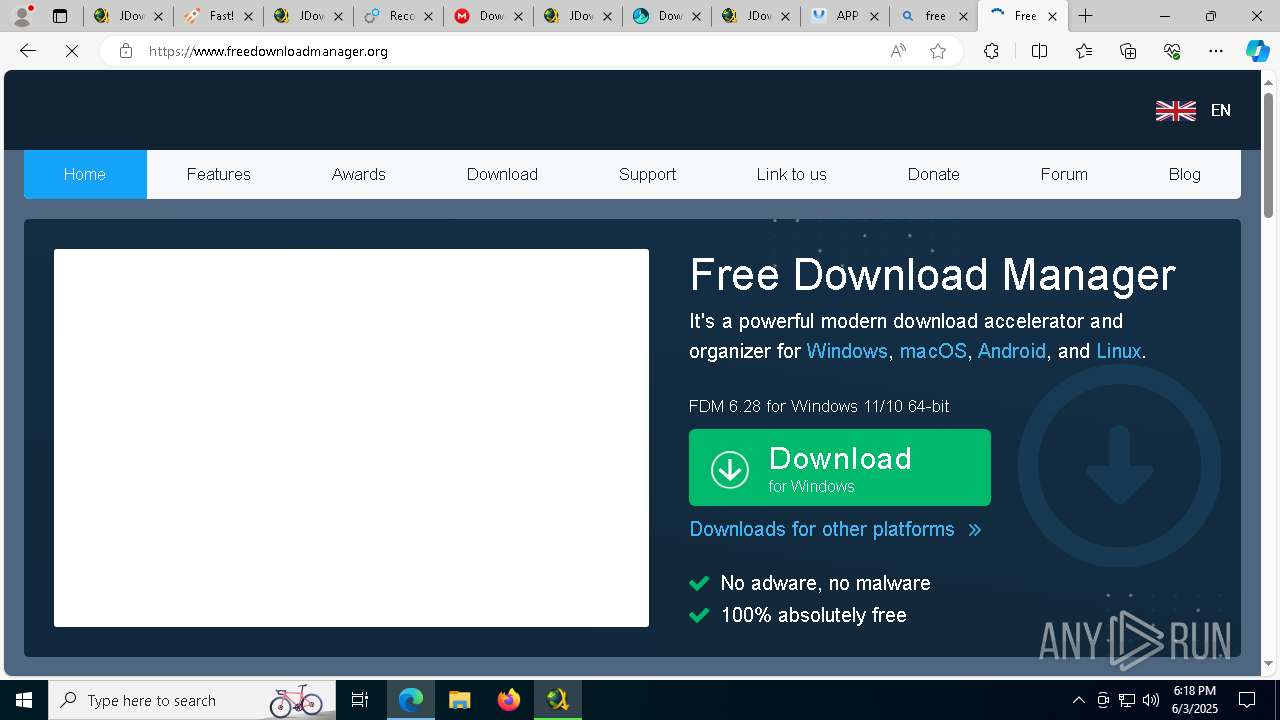
Task: Open the volume control in tray
Action: (1151, 700)
